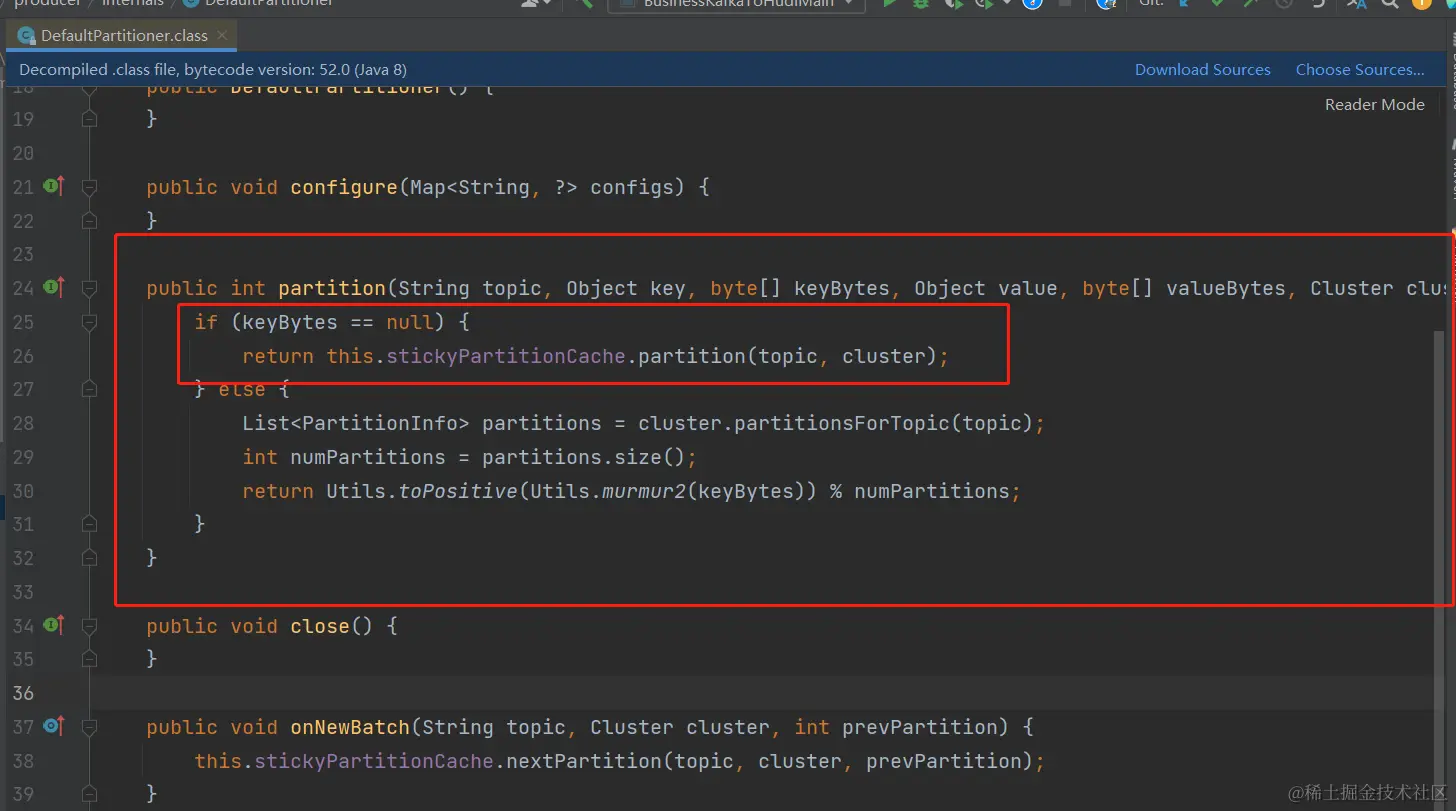Collapse the close method at line 34
Screen dimensions: 1456x811
coord(89,626)
